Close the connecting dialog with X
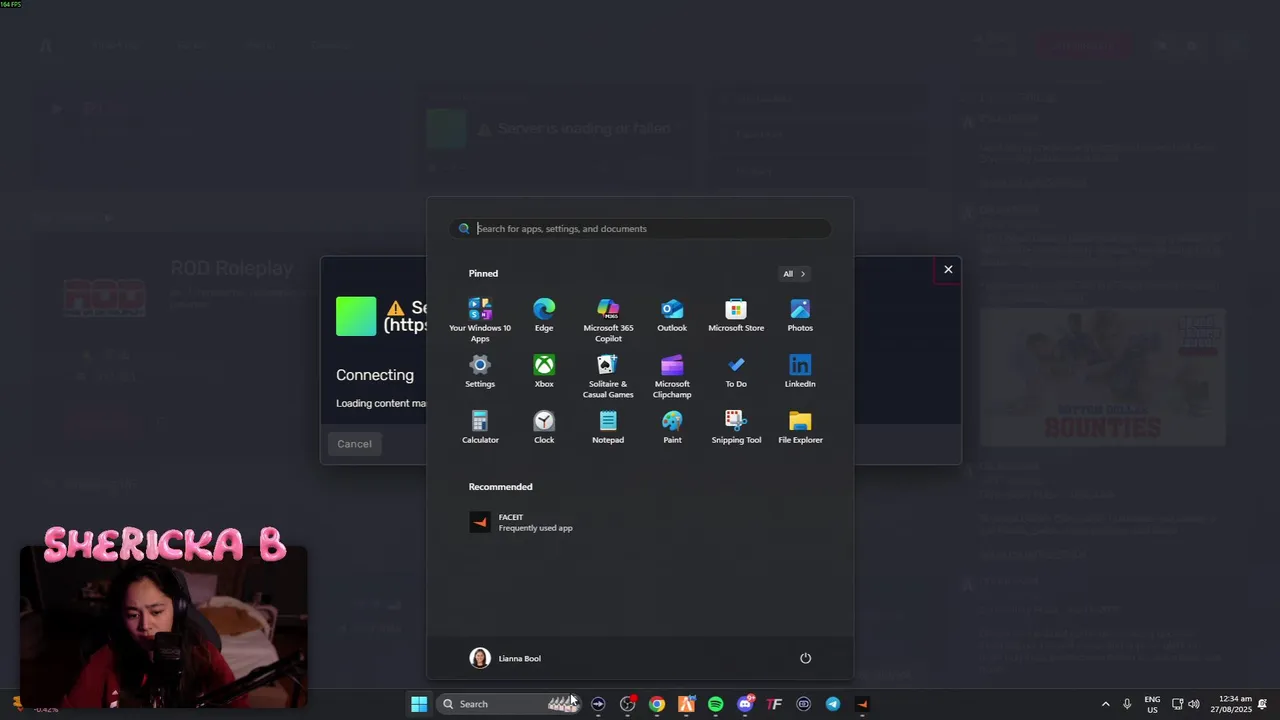 click(948, 269)
